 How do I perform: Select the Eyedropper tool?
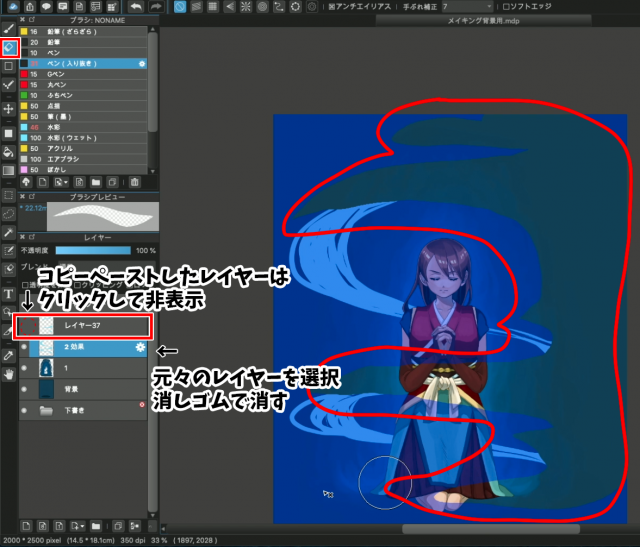tap(9, 356)
